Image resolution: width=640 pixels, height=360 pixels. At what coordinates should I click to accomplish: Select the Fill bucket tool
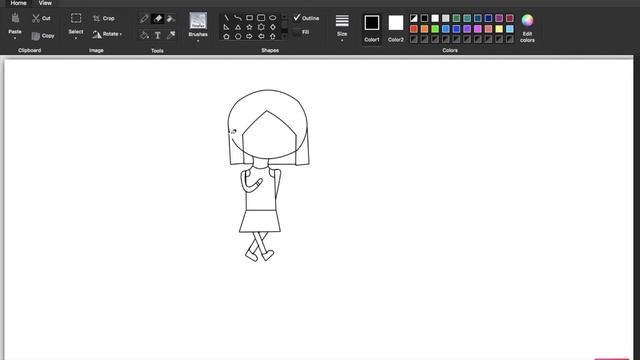click(x=144, y=35)
